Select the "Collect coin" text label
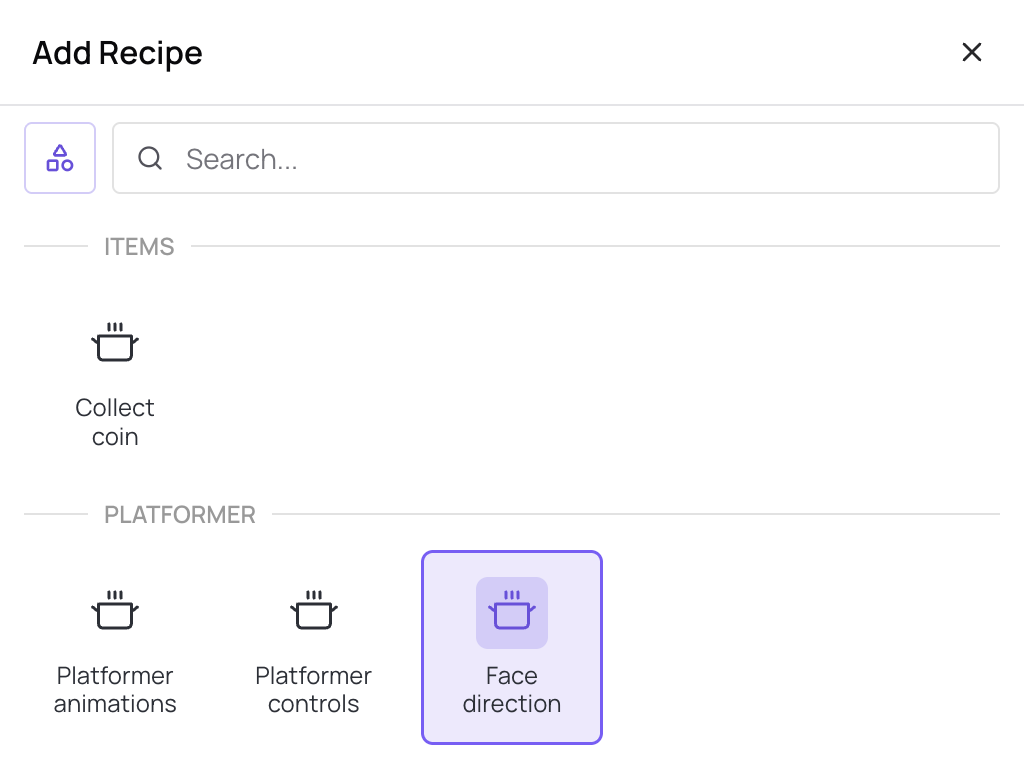 pyautogui.click(x=115, y=422)
